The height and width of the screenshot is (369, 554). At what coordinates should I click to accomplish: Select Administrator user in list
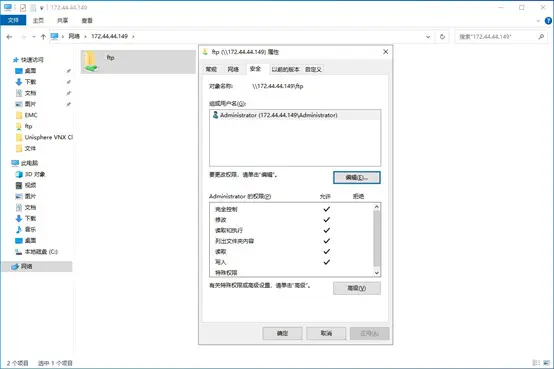(295, 115)
